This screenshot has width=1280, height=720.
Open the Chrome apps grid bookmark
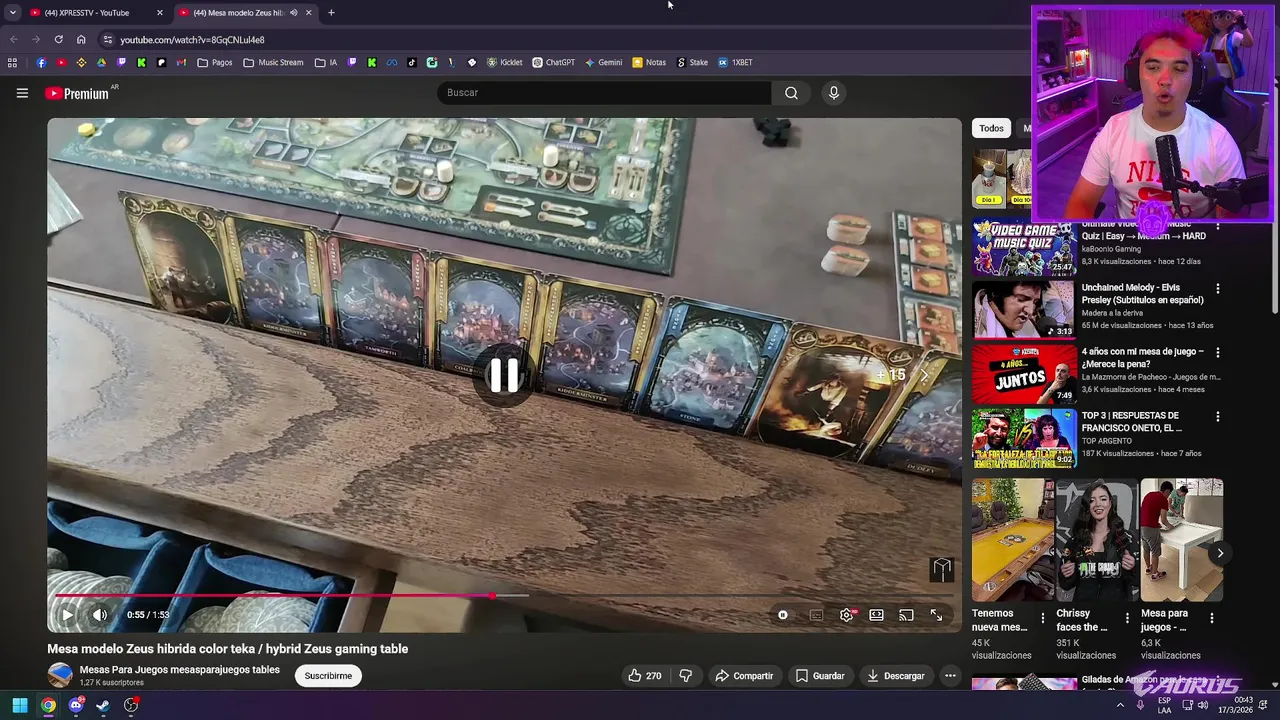point(12,62)
